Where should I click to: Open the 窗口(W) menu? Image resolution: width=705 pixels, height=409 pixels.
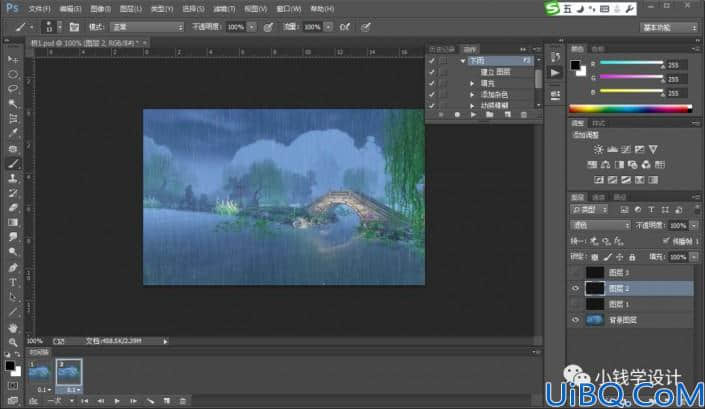pos(289,9)
